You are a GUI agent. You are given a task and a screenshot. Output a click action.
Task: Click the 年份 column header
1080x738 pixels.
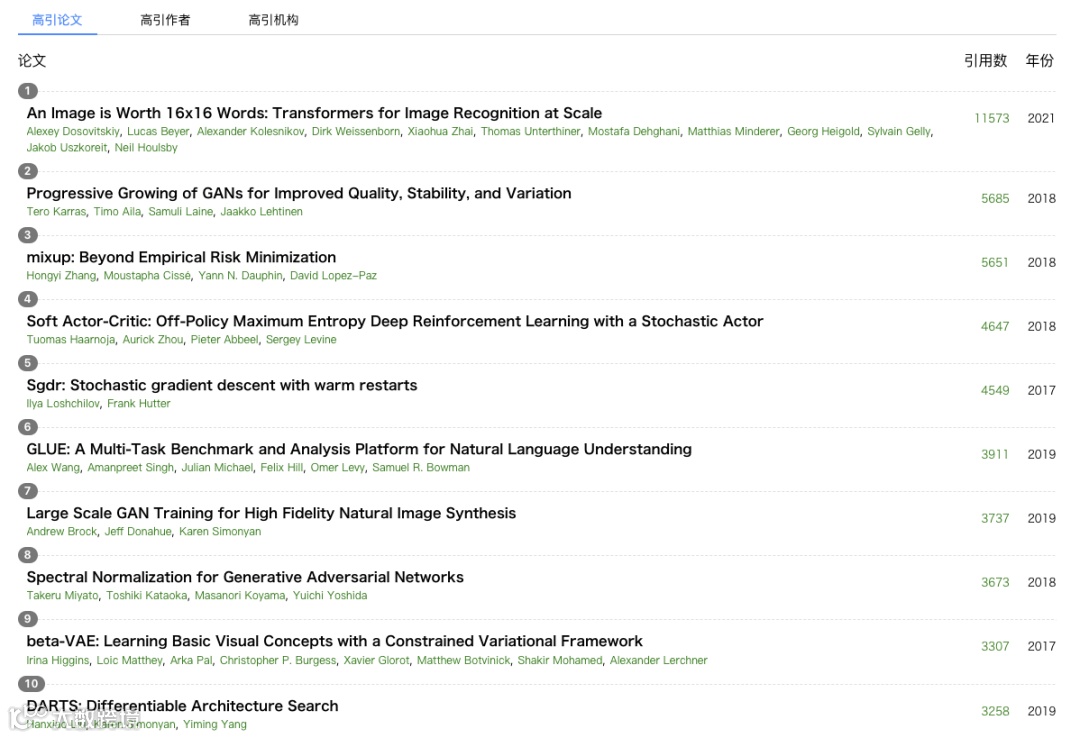coord(1039,61)
